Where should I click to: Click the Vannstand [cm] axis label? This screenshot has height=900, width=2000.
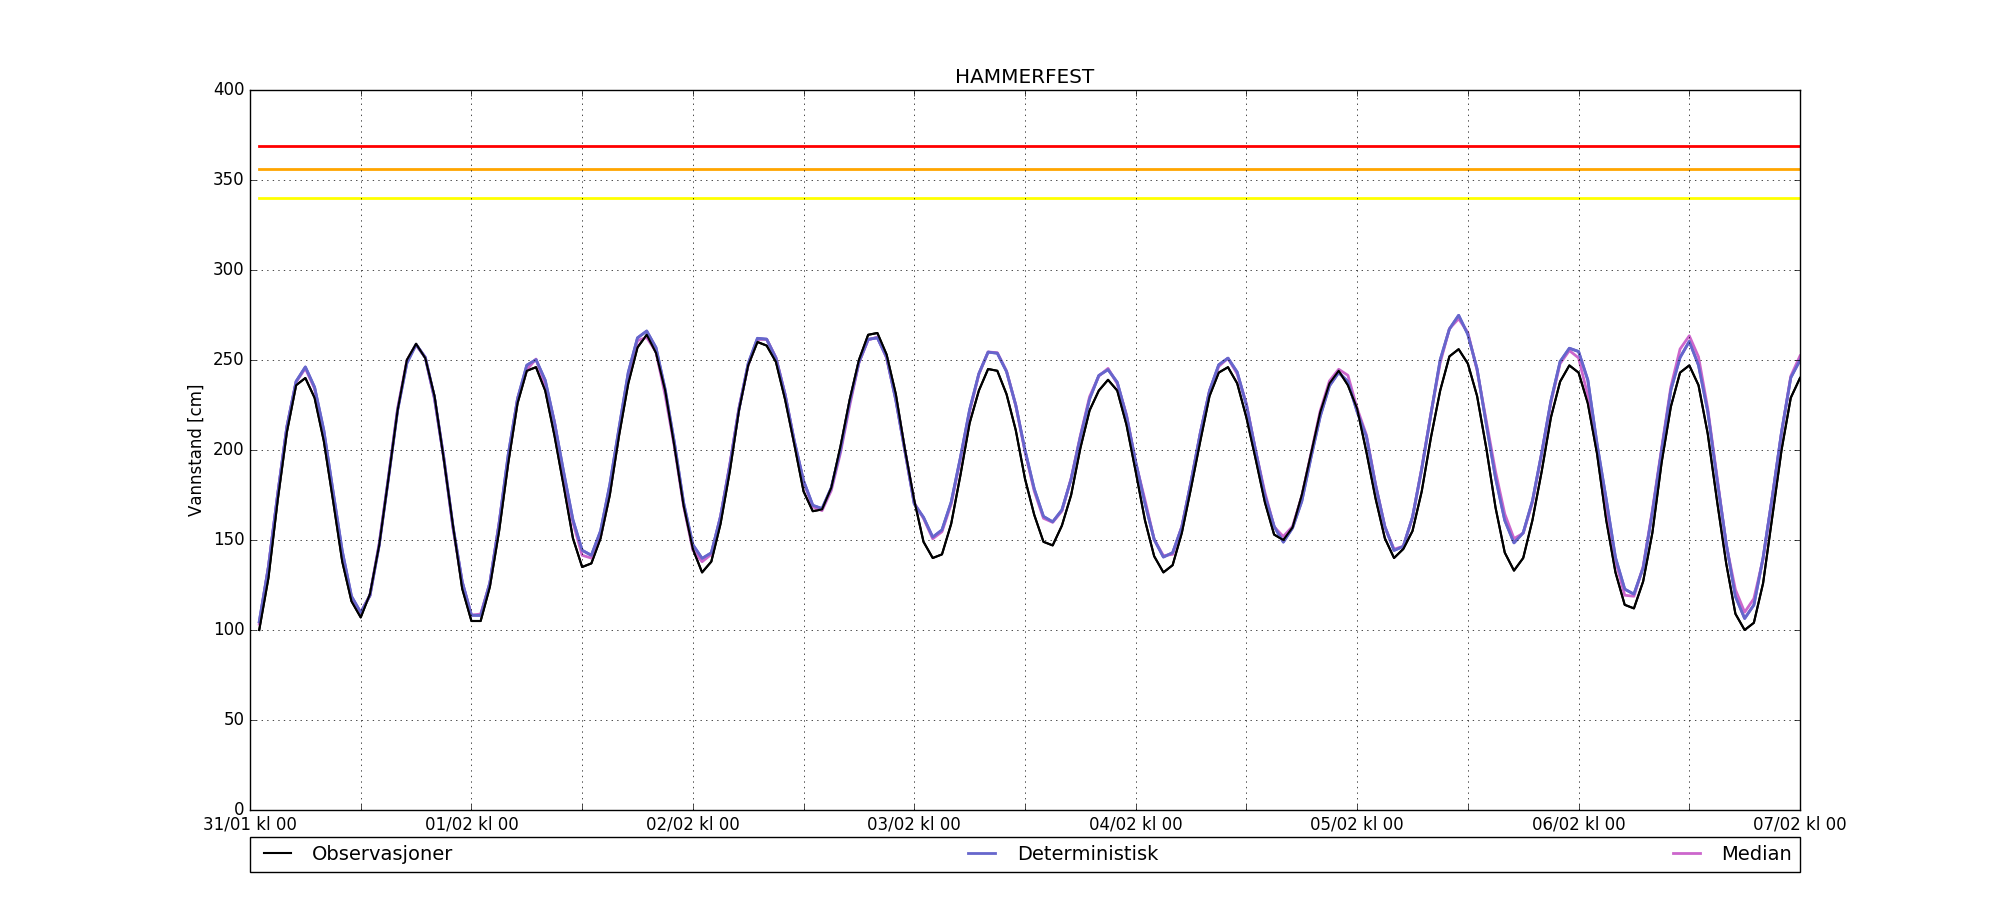pos(195,450)
